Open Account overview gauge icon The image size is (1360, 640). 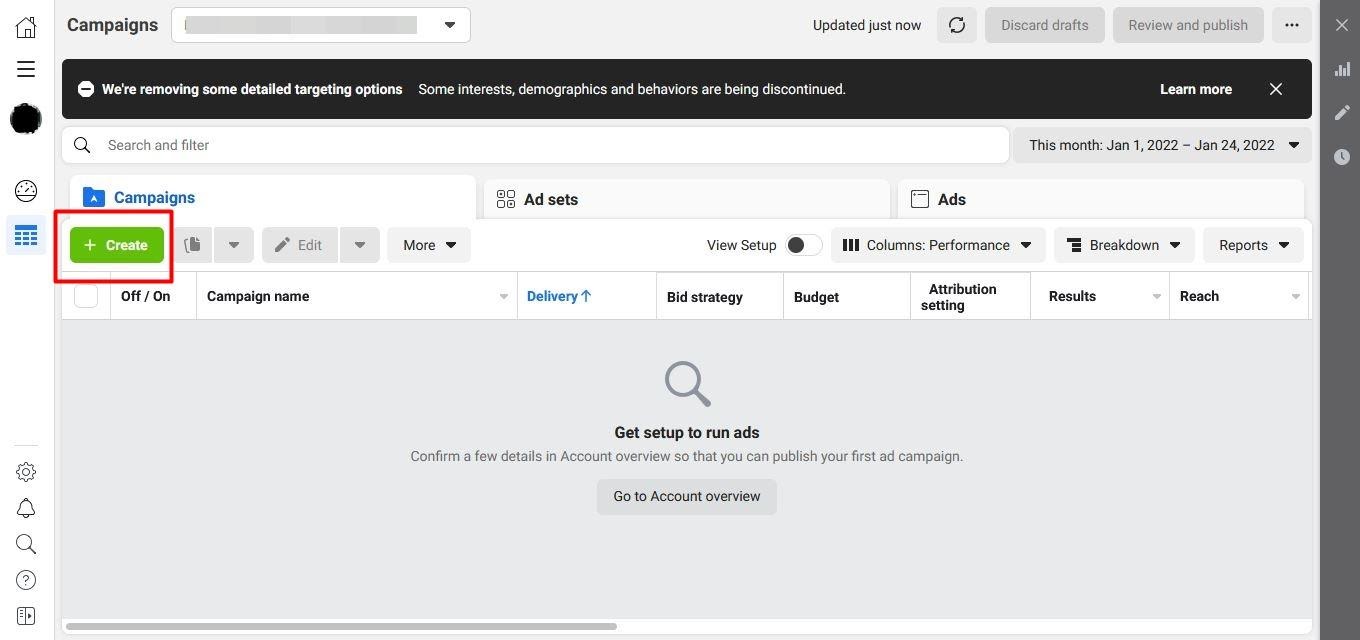click(26, 190)
